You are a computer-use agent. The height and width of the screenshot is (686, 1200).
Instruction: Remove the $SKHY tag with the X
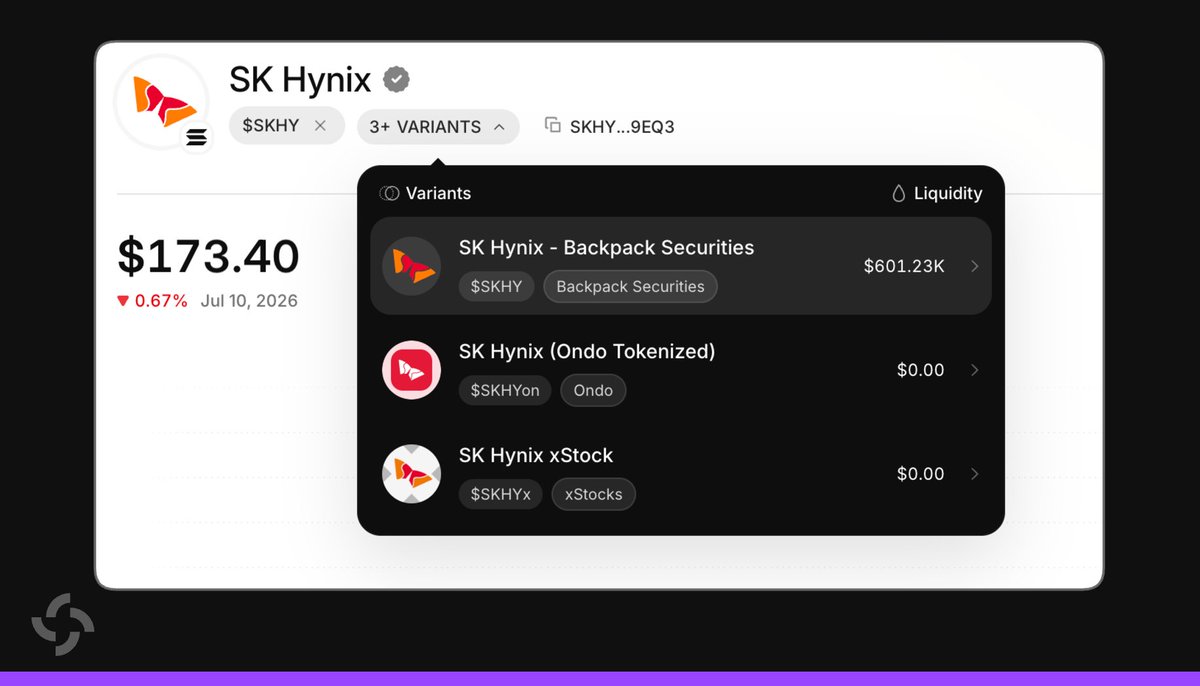point(320,126)
